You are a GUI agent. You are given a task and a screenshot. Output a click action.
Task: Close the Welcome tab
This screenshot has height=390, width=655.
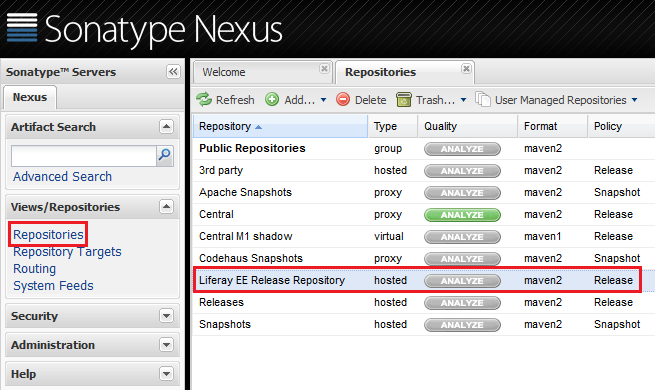coord(324,68)
